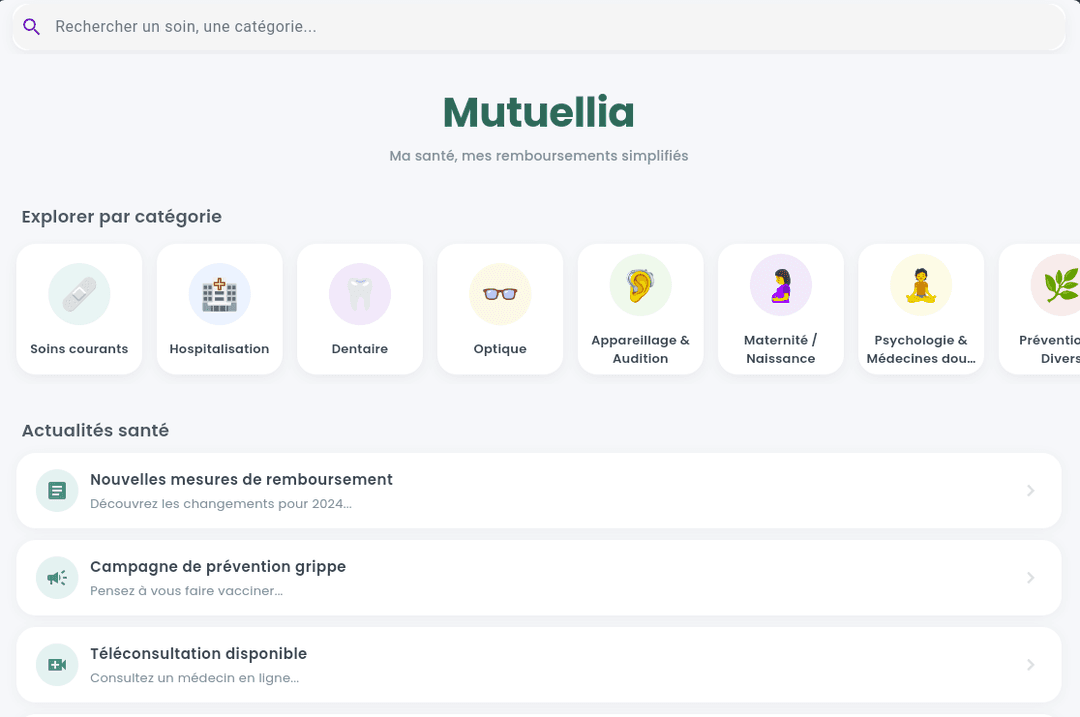The image size is (1080, 717).
Task: Select the Dentaire tooth icon
Action: click(359, 293)
